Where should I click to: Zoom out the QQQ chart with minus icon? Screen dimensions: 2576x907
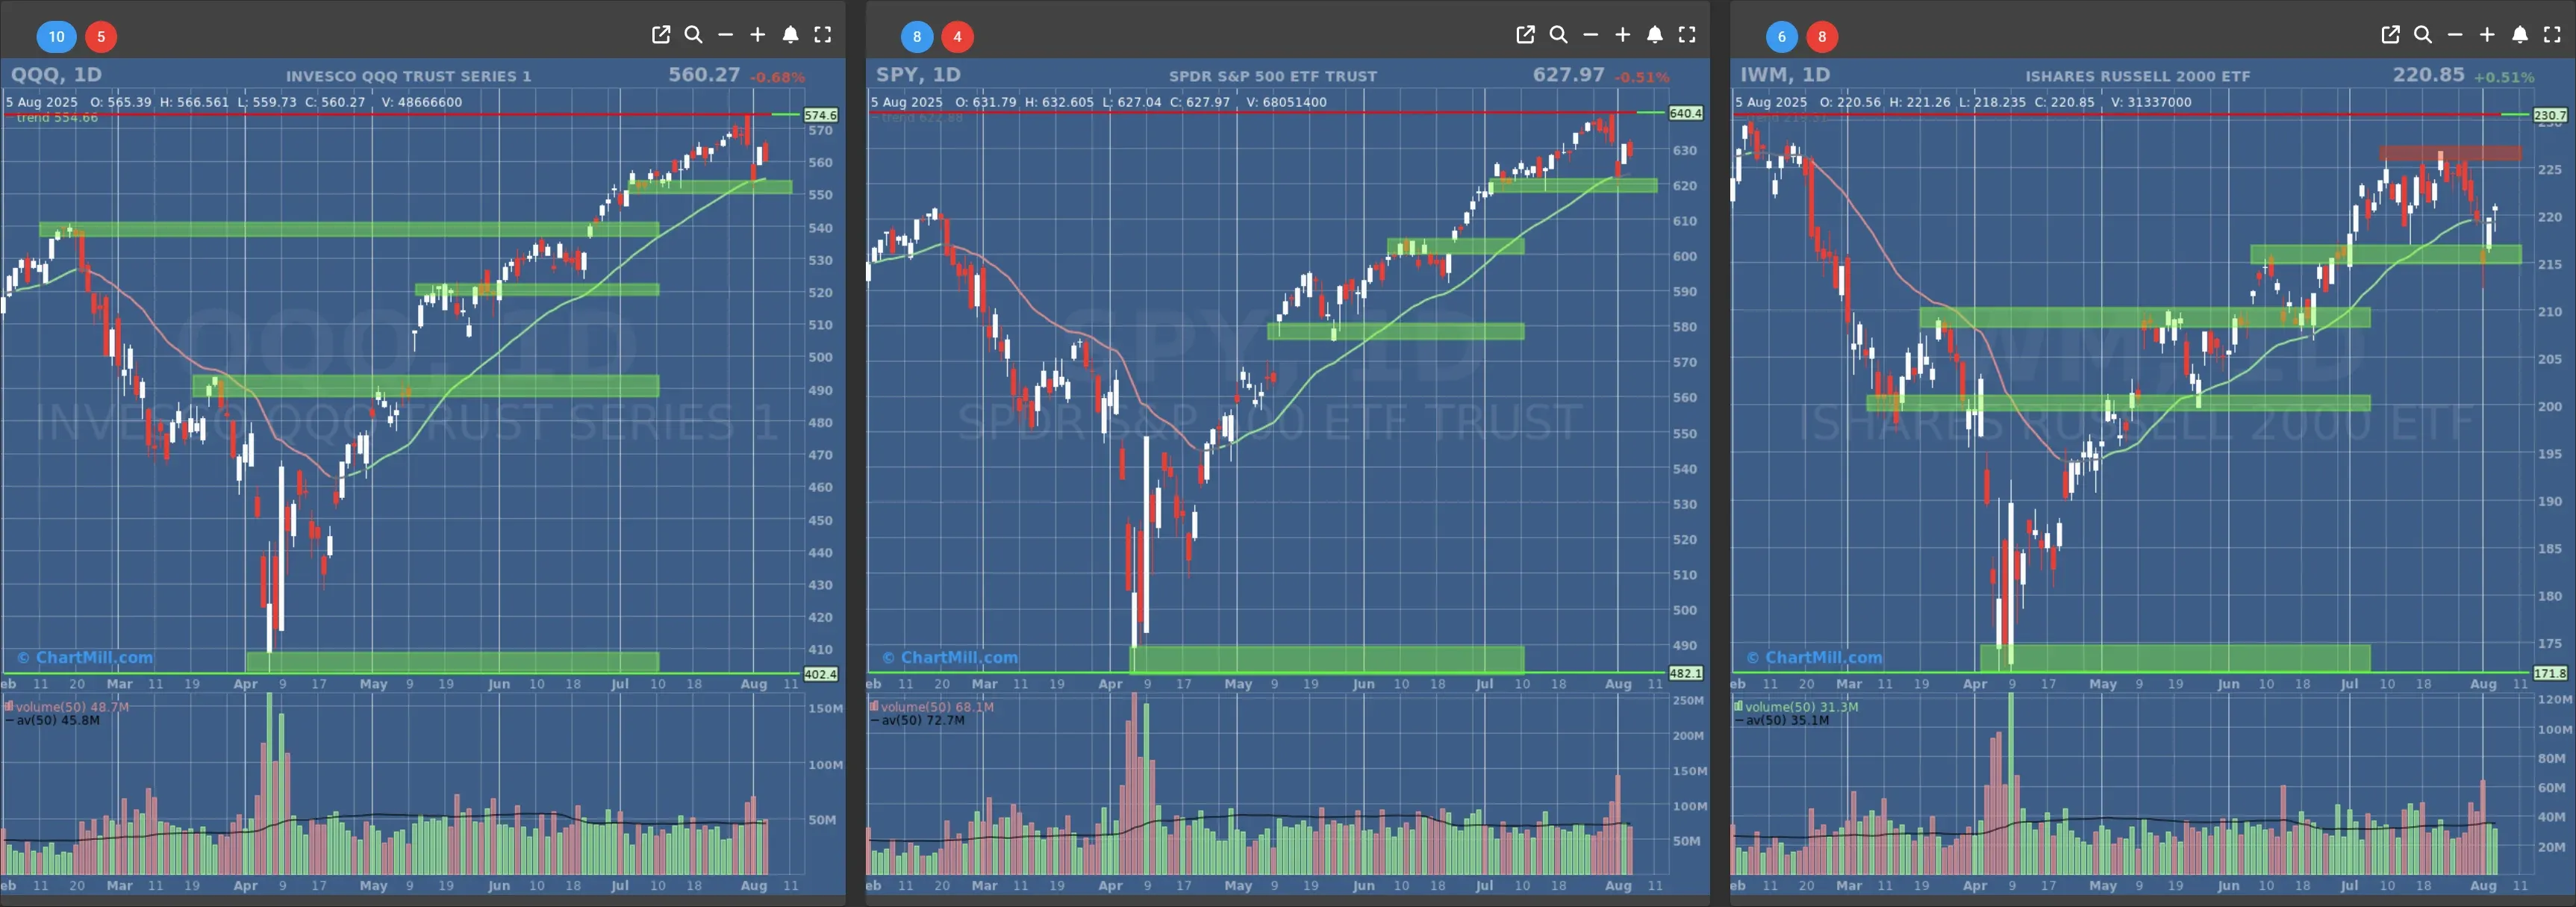[726, 35]
